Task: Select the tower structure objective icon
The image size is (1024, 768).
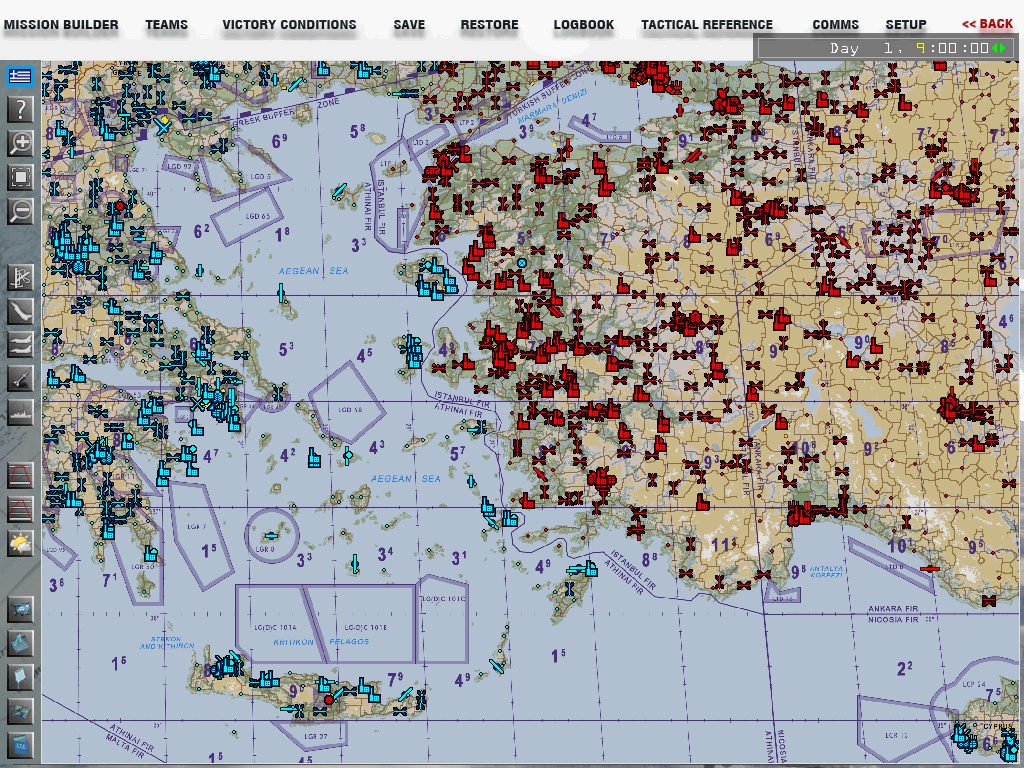Action: pyautogui.click(x=20, y=643)
